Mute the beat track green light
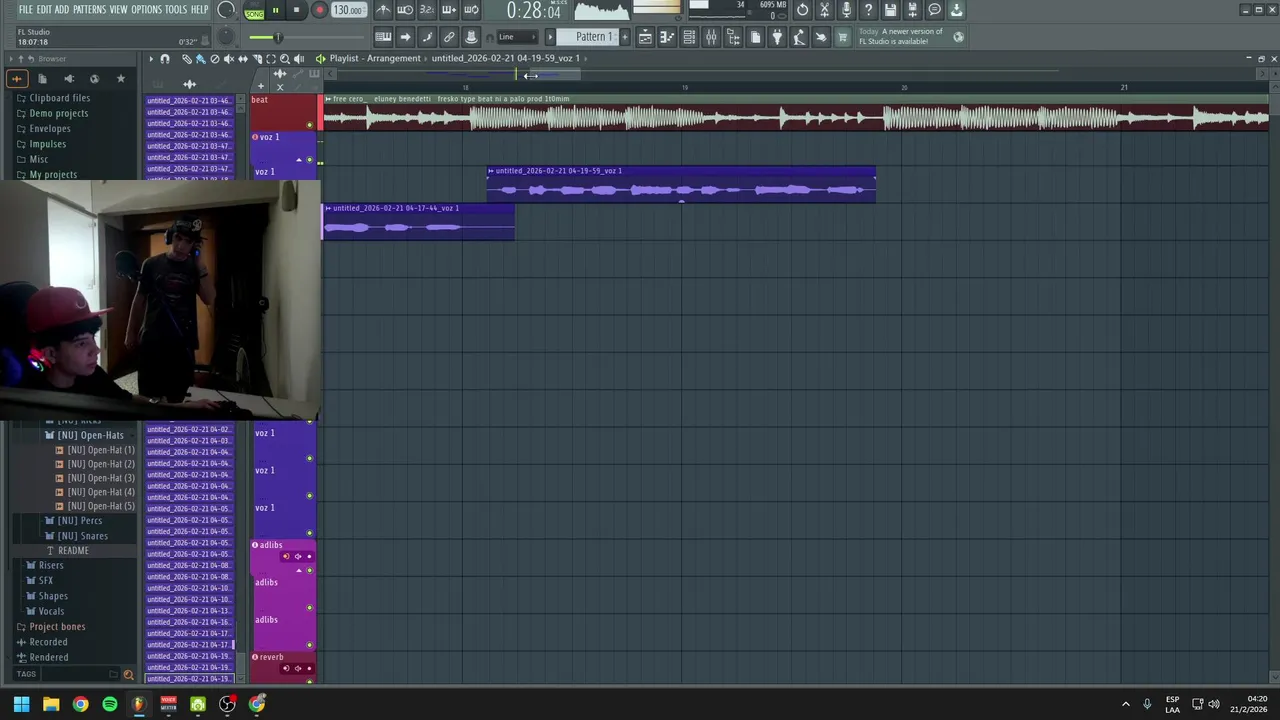Screen dimensions: 1280x720 pyautogui.click(x=309, y=125)
